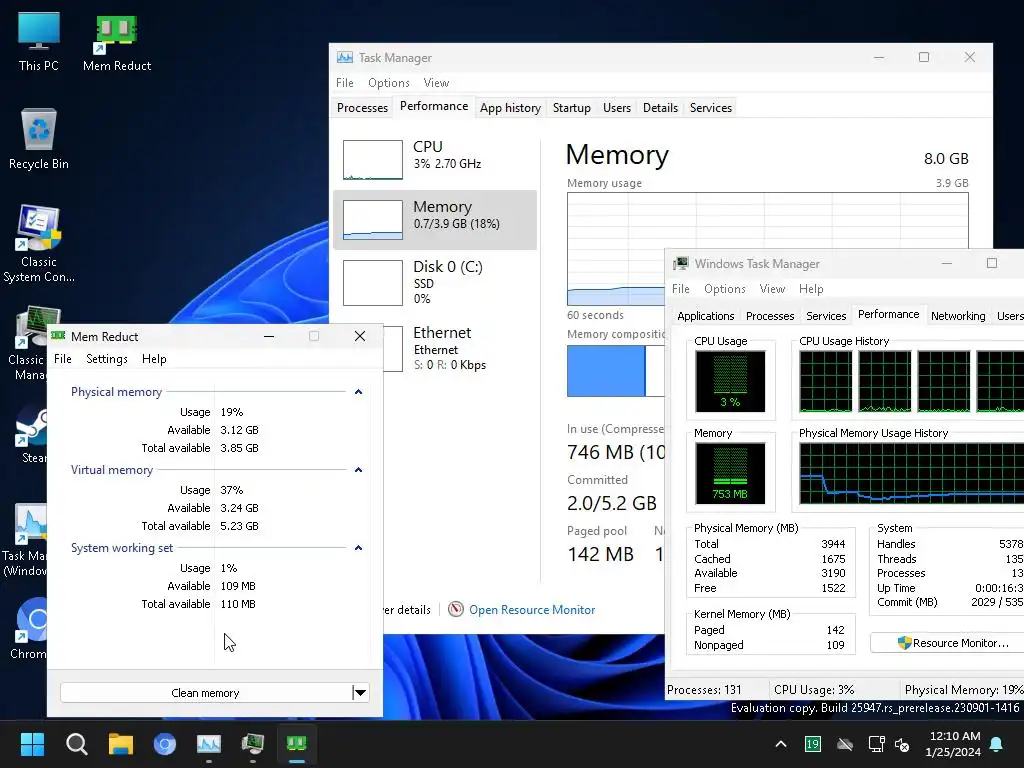Image resolution: width=1024 pixels, height=768 pixels.
Task: Open the Mem Reduct desktop shortcut
Action: click(117, 42)
